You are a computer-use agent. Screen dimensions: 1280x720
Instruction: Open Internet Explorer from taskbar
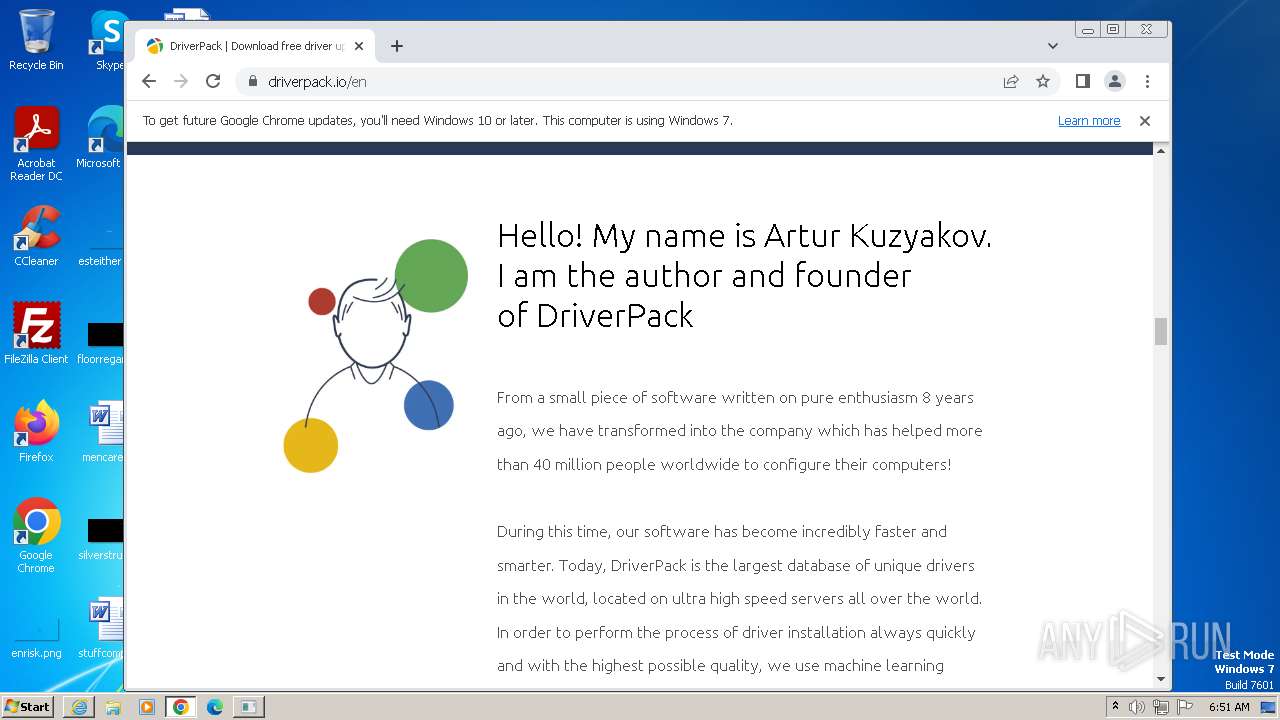[x=79, y=707]
